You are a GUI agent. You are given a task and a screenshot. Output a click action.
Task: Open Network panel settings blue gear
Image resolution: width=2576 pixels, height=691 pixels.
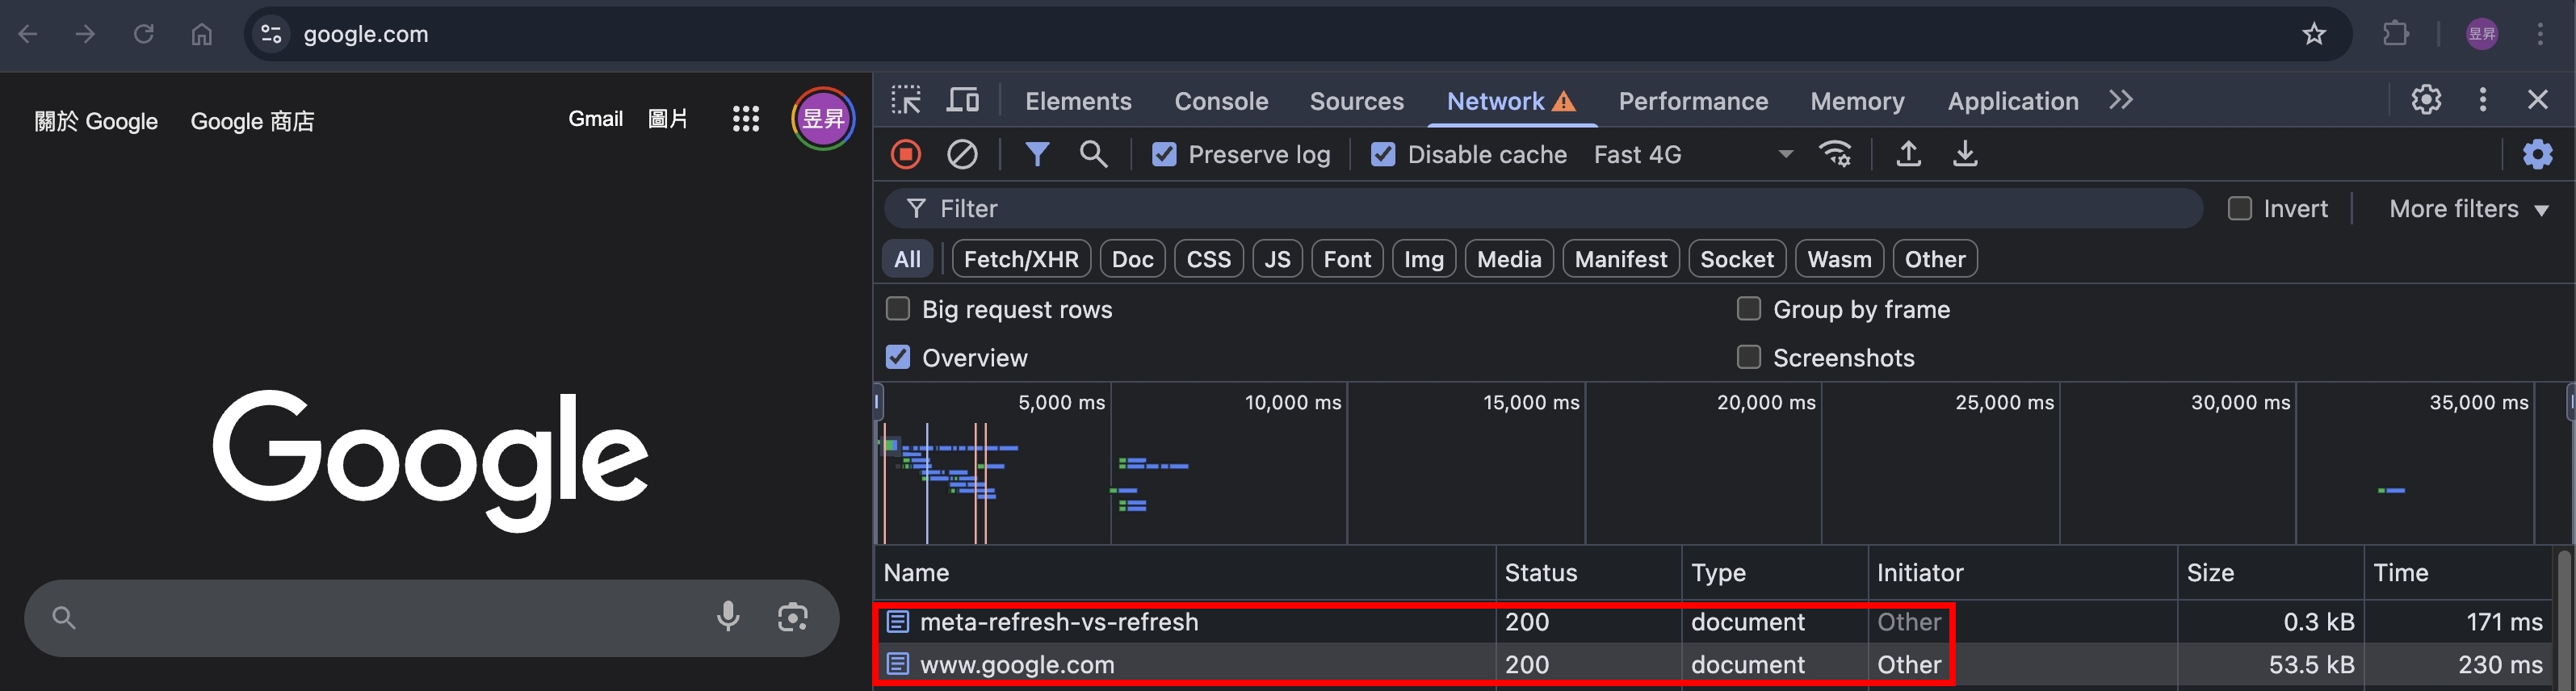pos(2537,154)
